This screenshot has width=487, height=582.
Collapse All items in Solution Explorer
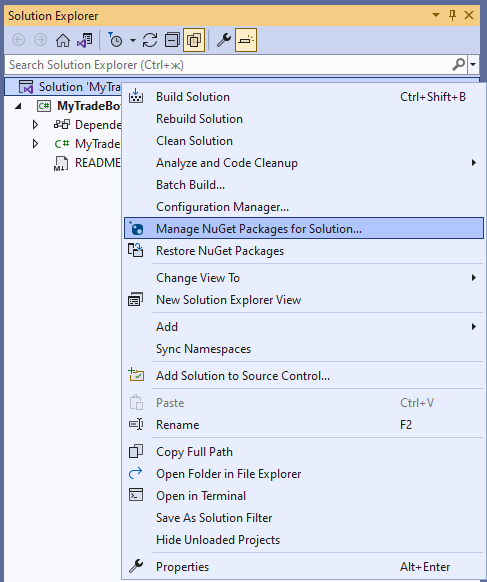click(172, 40)
